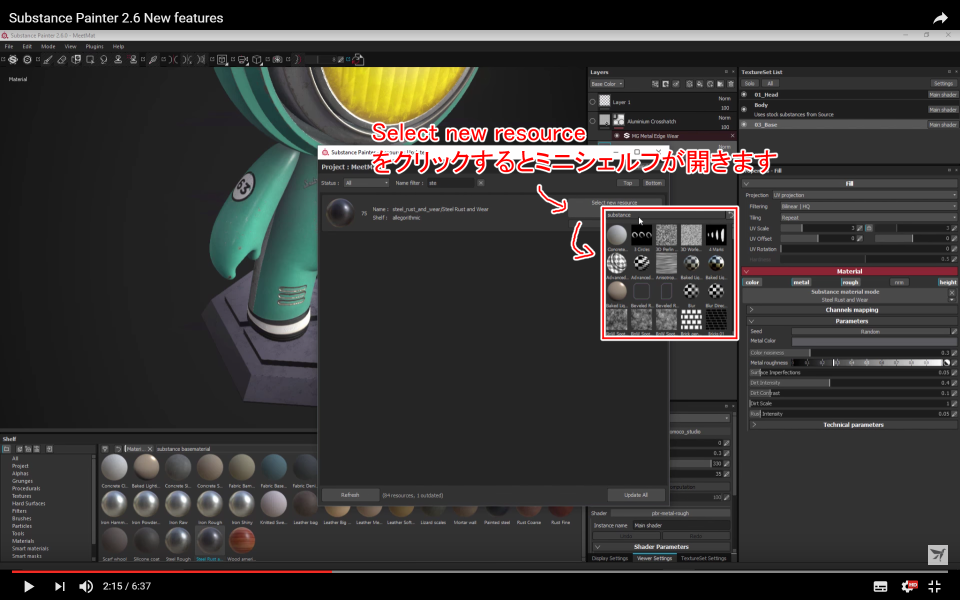Click the Refresh button
The image size is (960, 600).
(350, 495)
